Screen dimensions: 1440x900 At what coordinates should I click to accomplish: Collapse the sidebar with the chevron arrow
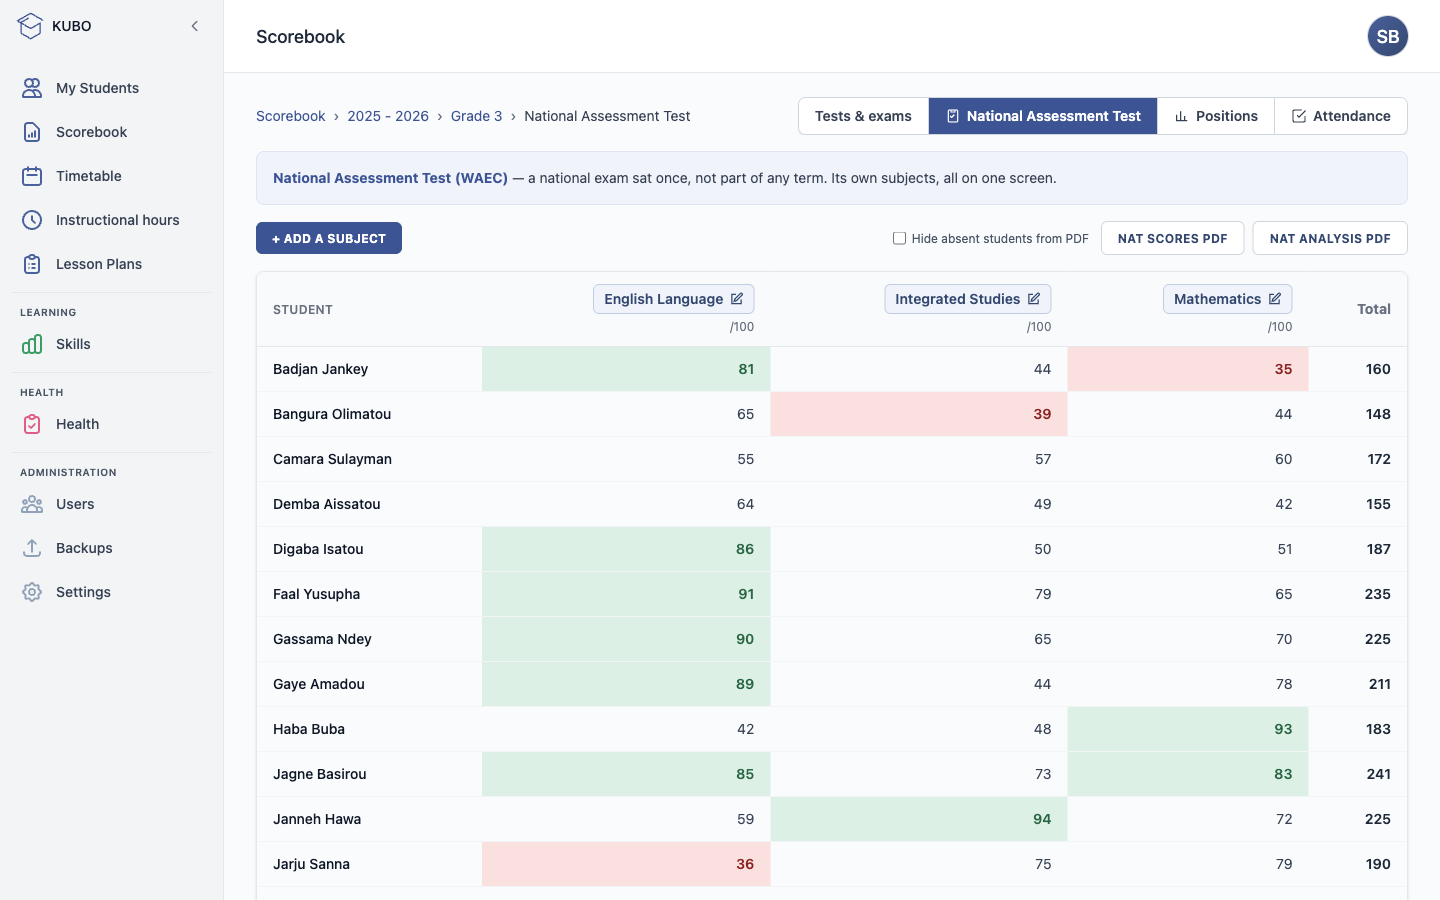pyautogui.click(x=195, y=26)
